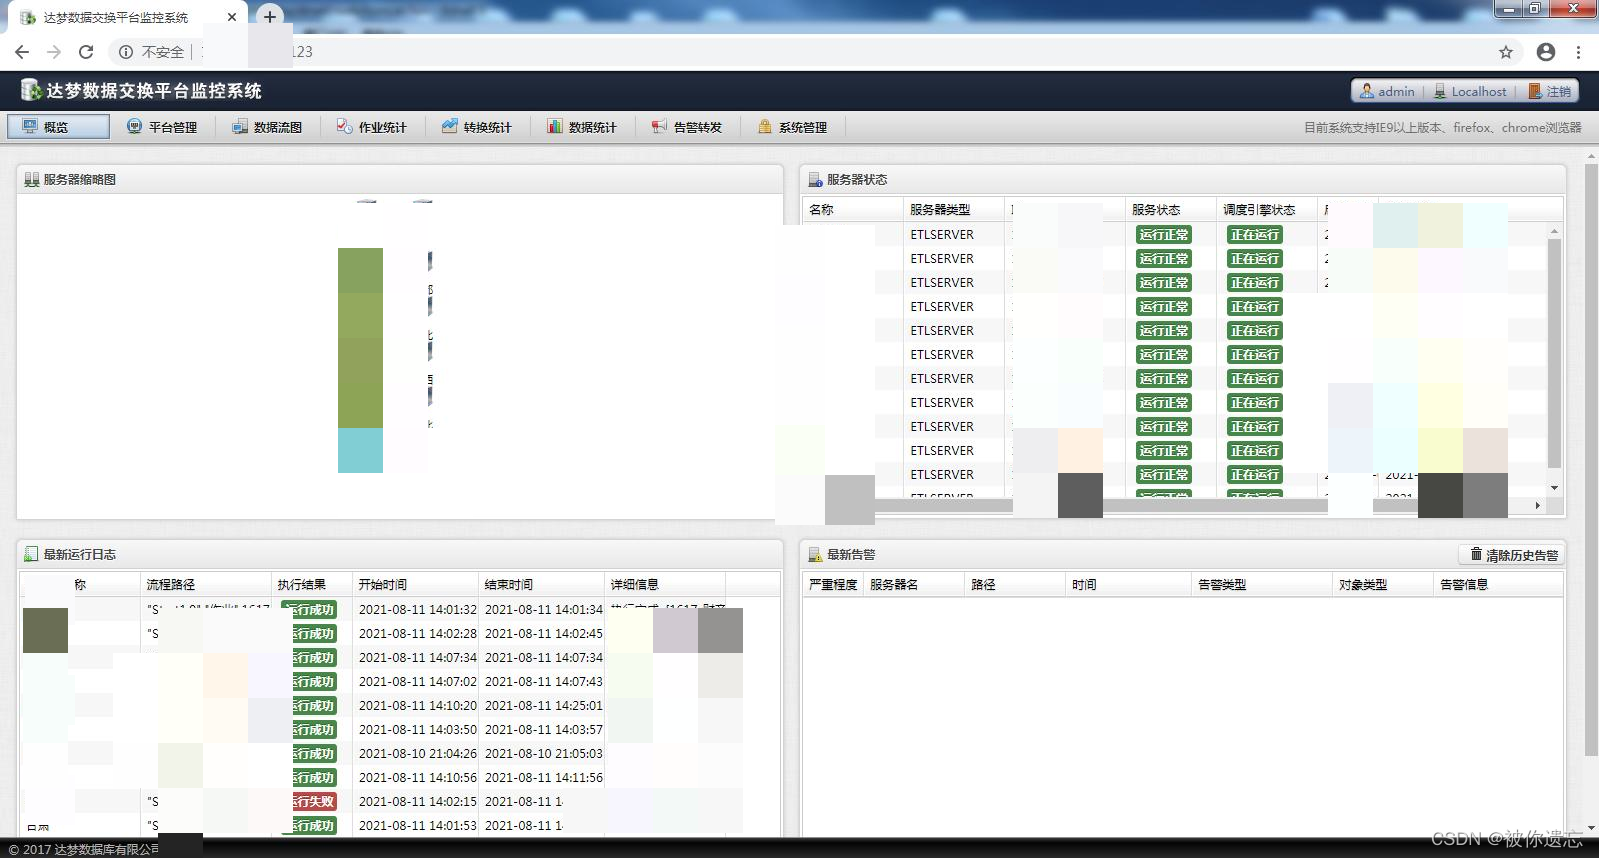1599x858 pixels.
Task: Click the browser forward arrow
Action: click(x=54, y=52)
